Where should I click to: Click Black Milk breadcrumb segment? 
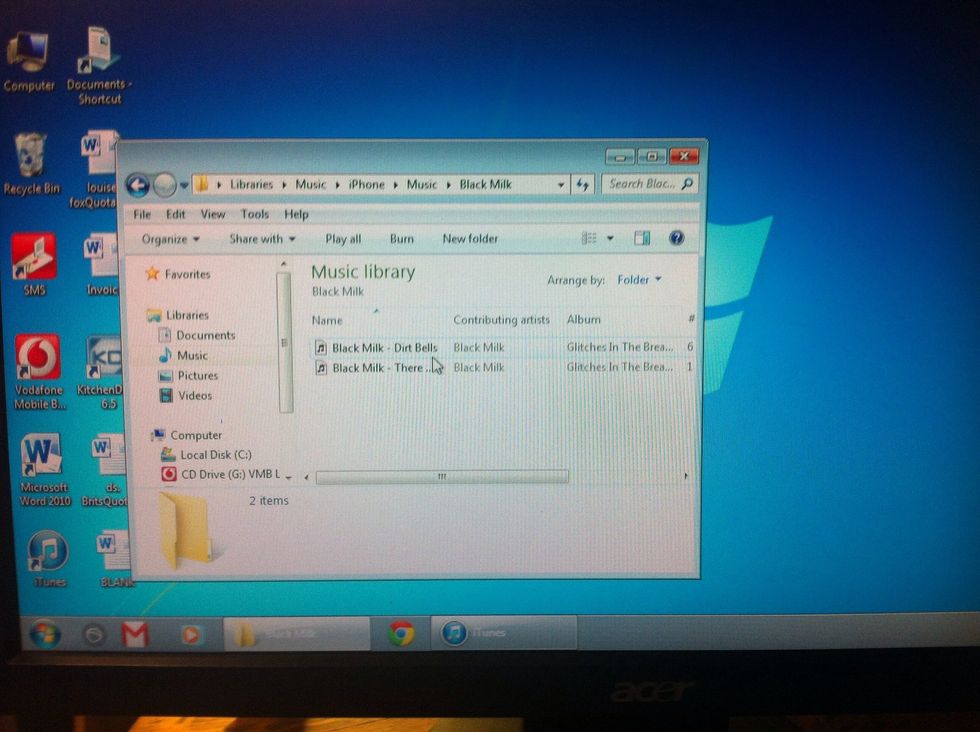[485, 184]
